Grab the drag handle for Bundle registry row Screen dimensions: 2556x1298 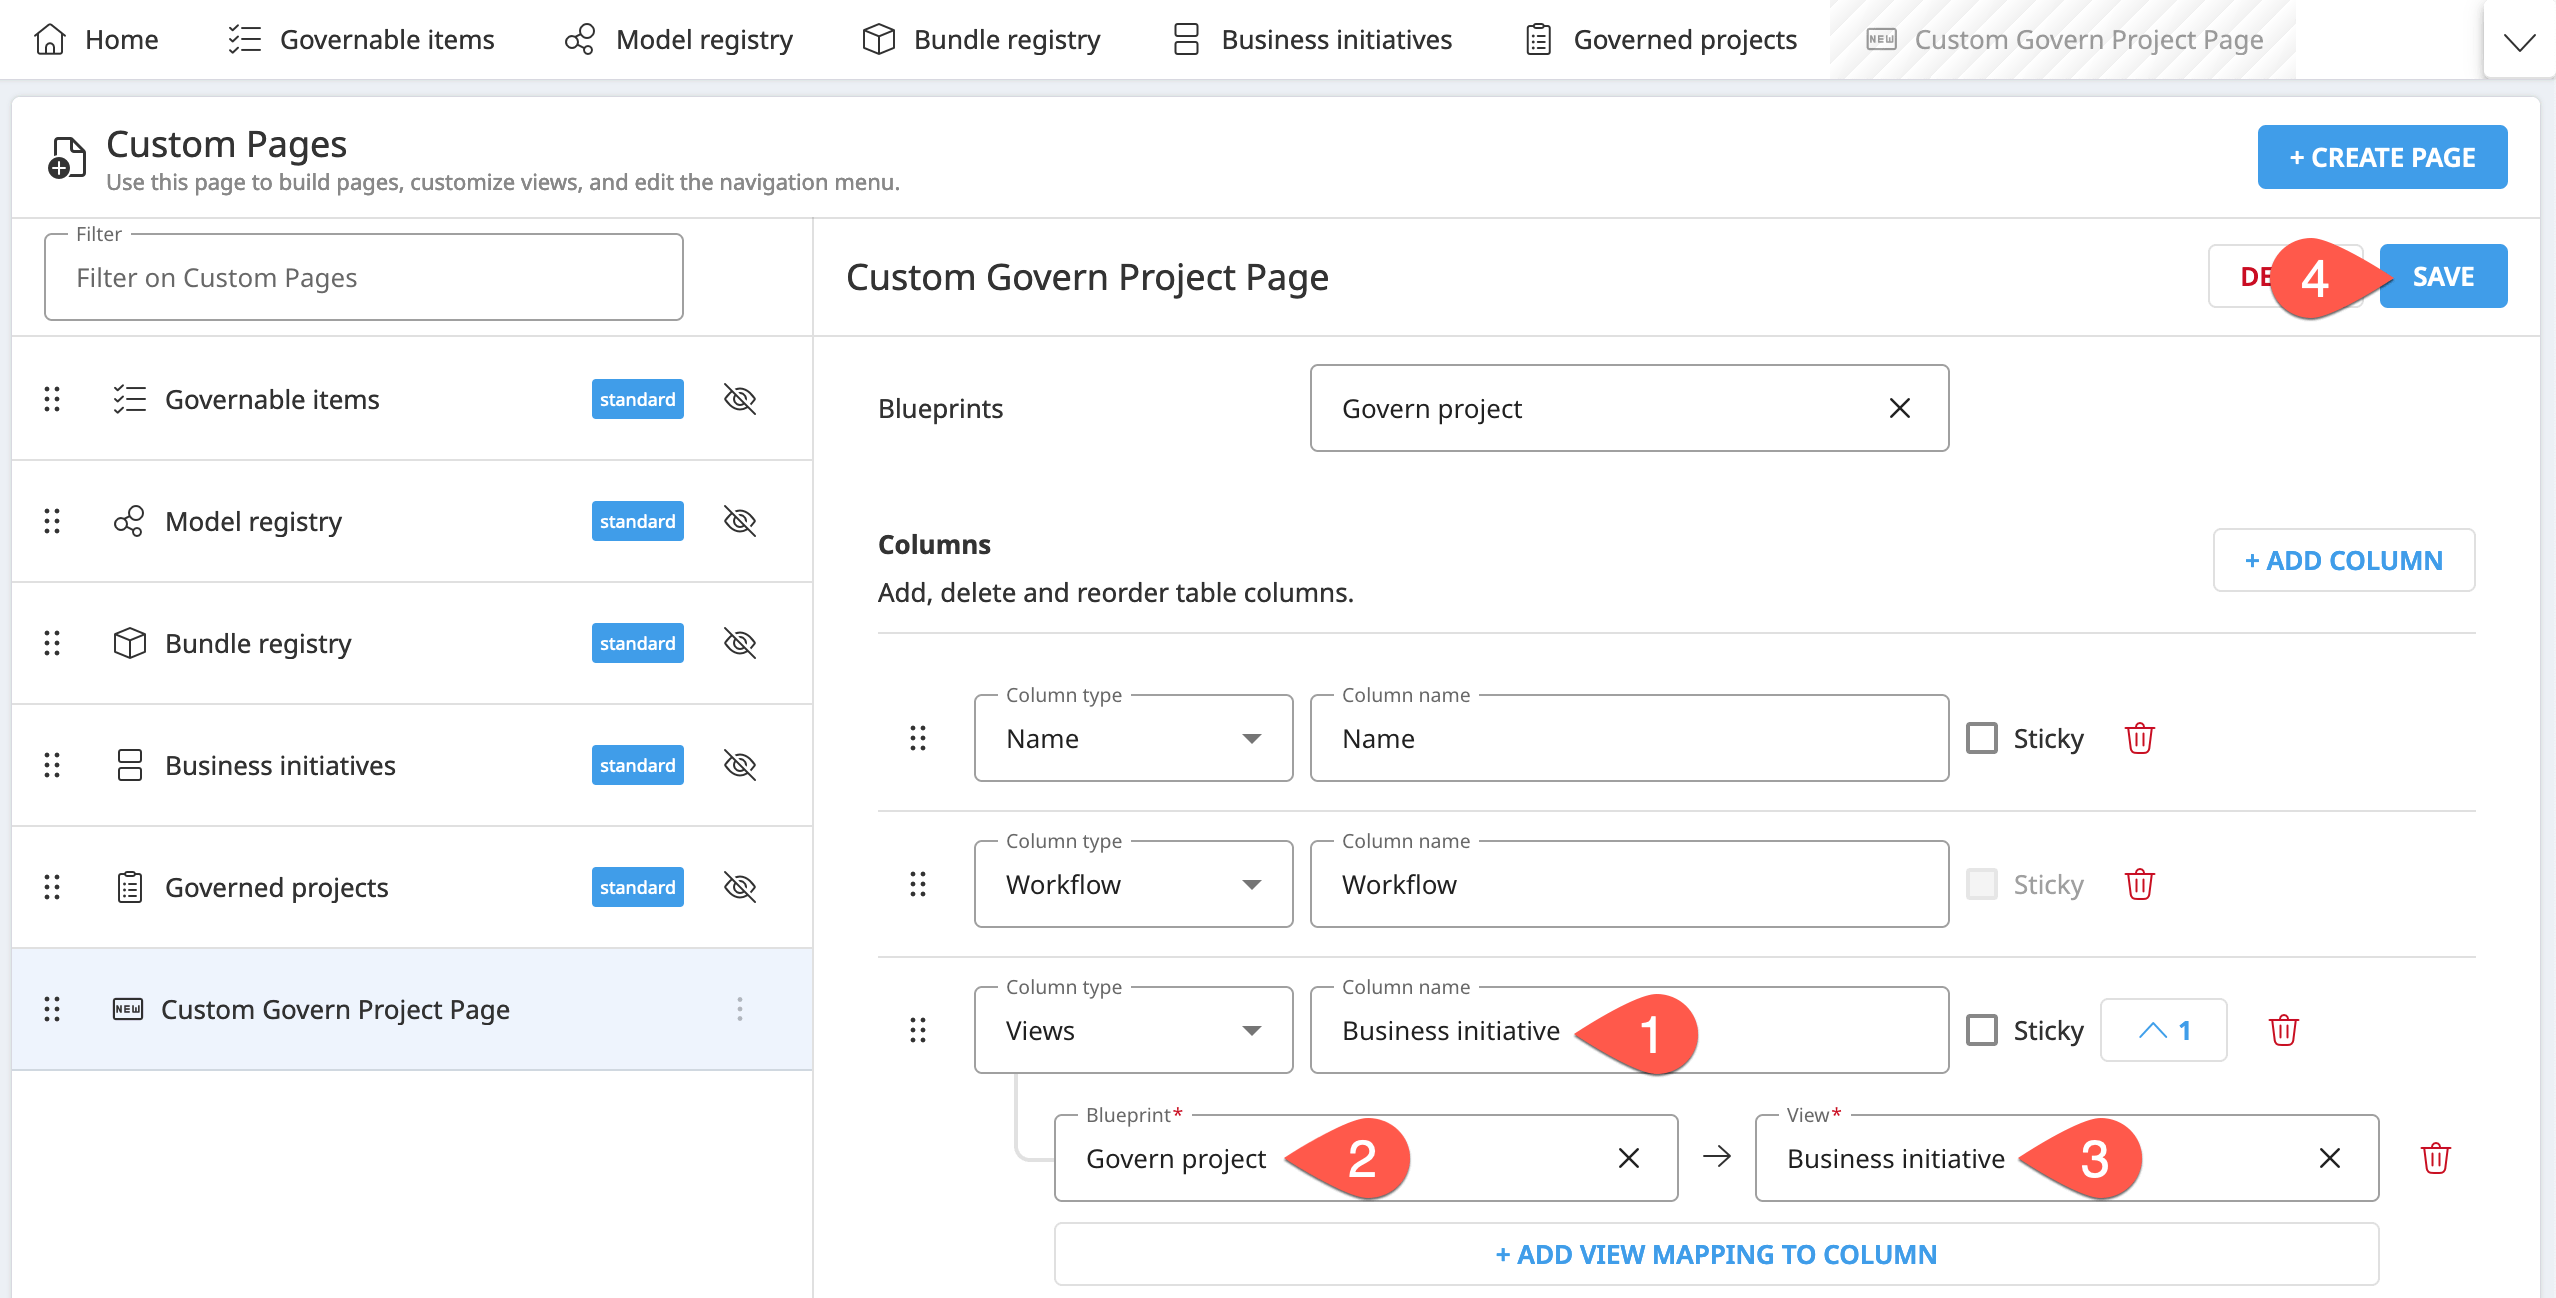52,643
